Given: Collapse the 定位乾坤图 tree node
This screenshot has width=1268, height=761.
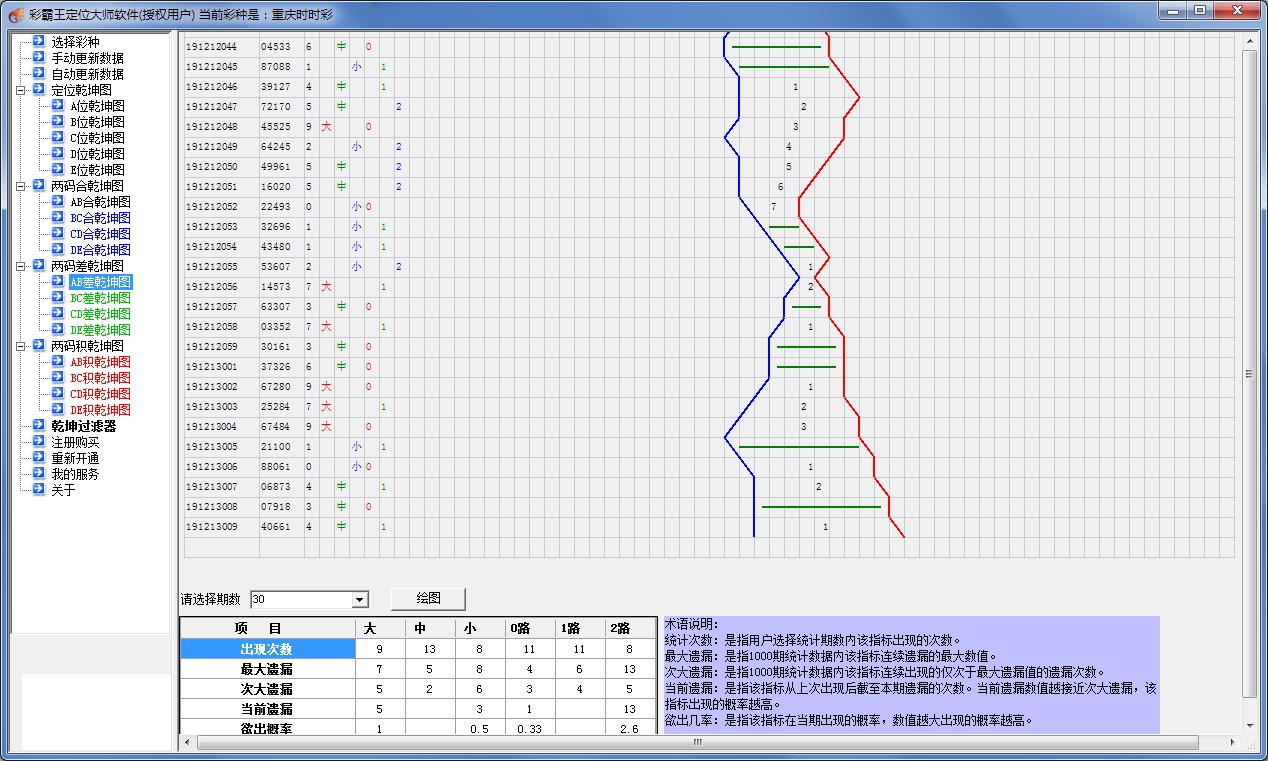Looking at the screenshot, I should [21, 90].
